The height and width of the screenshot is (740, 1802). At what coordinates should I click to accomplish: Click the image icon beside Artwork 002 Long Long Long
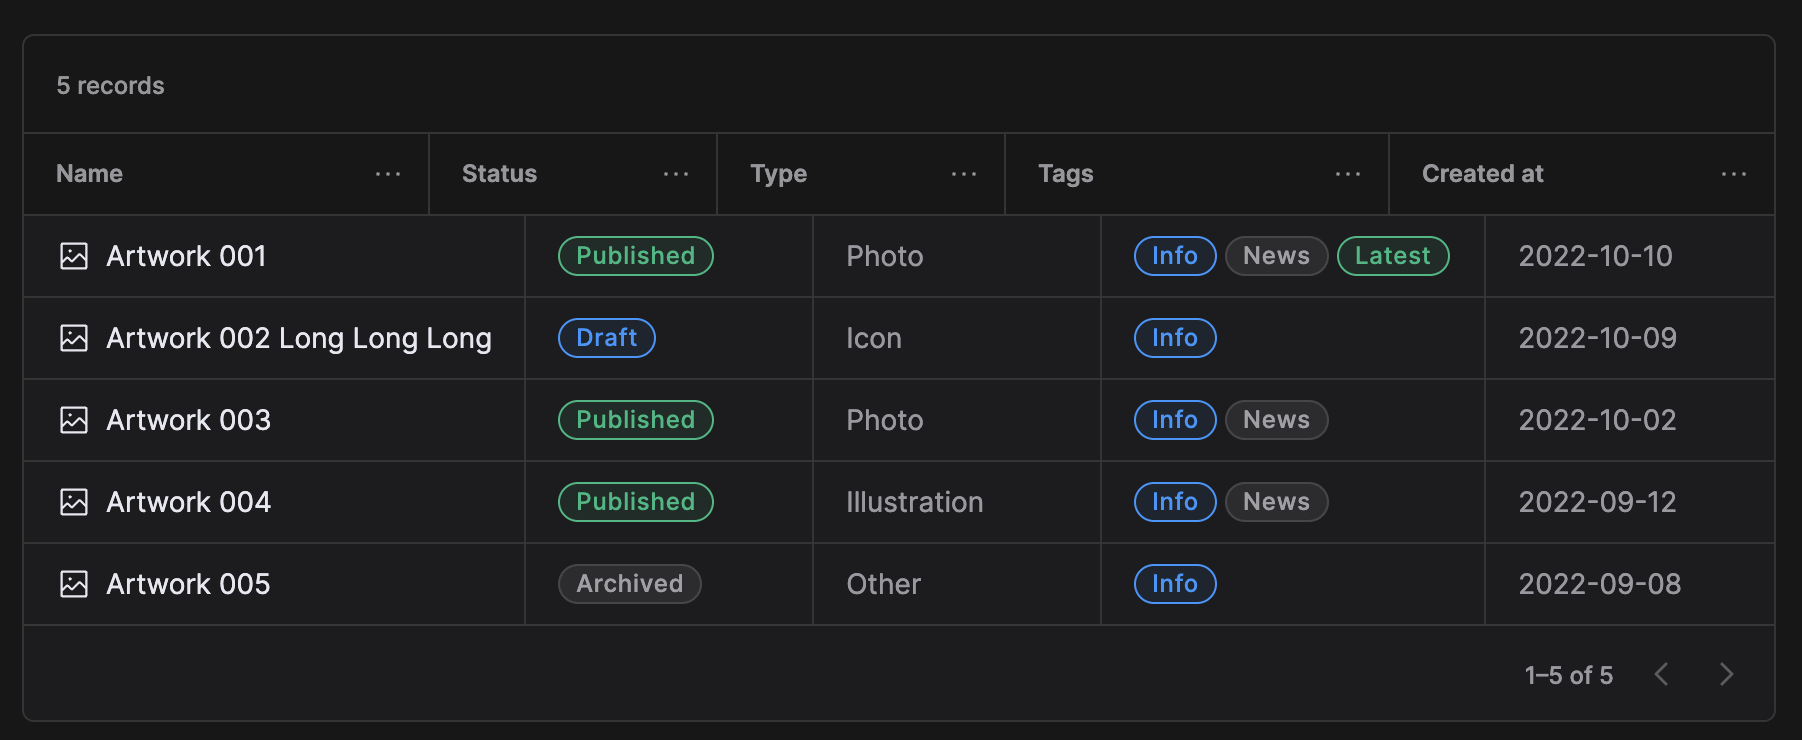tap(74, 338)
